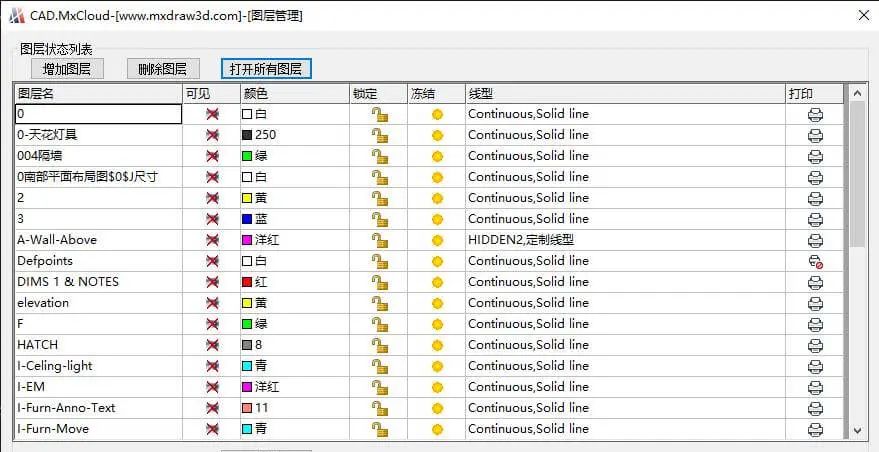This screenshot has width=879, height=452.
Task: Lock the A-Wall-Above layer
Action: (x=380, y=241)
